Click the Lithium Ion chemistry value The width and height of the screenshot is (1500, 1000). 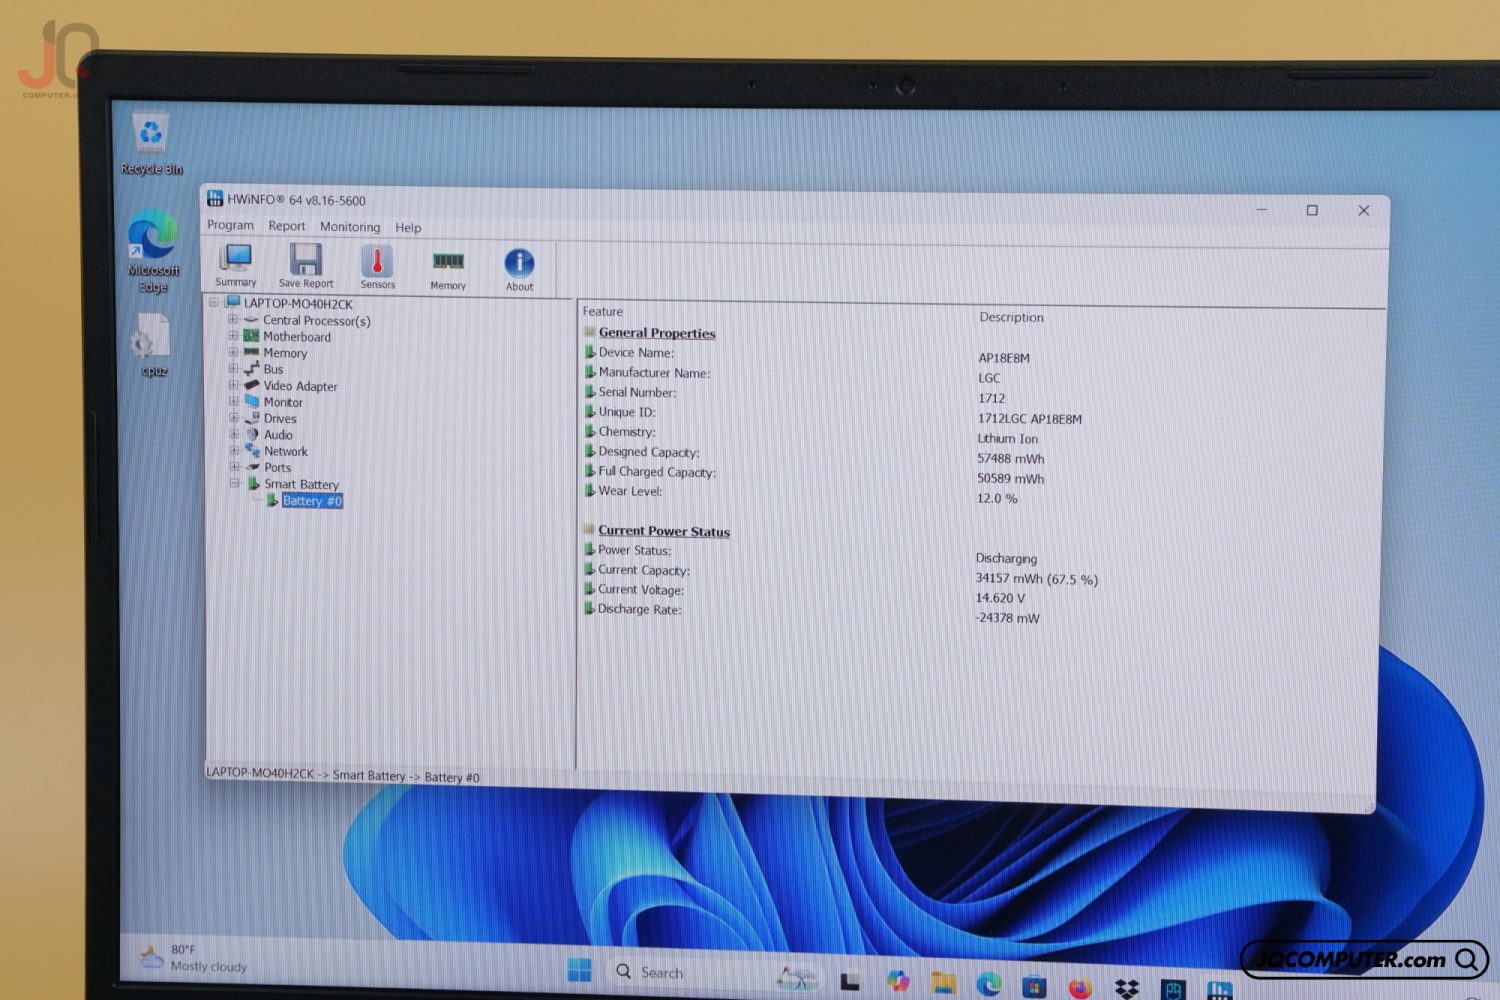pos(1008,439)
